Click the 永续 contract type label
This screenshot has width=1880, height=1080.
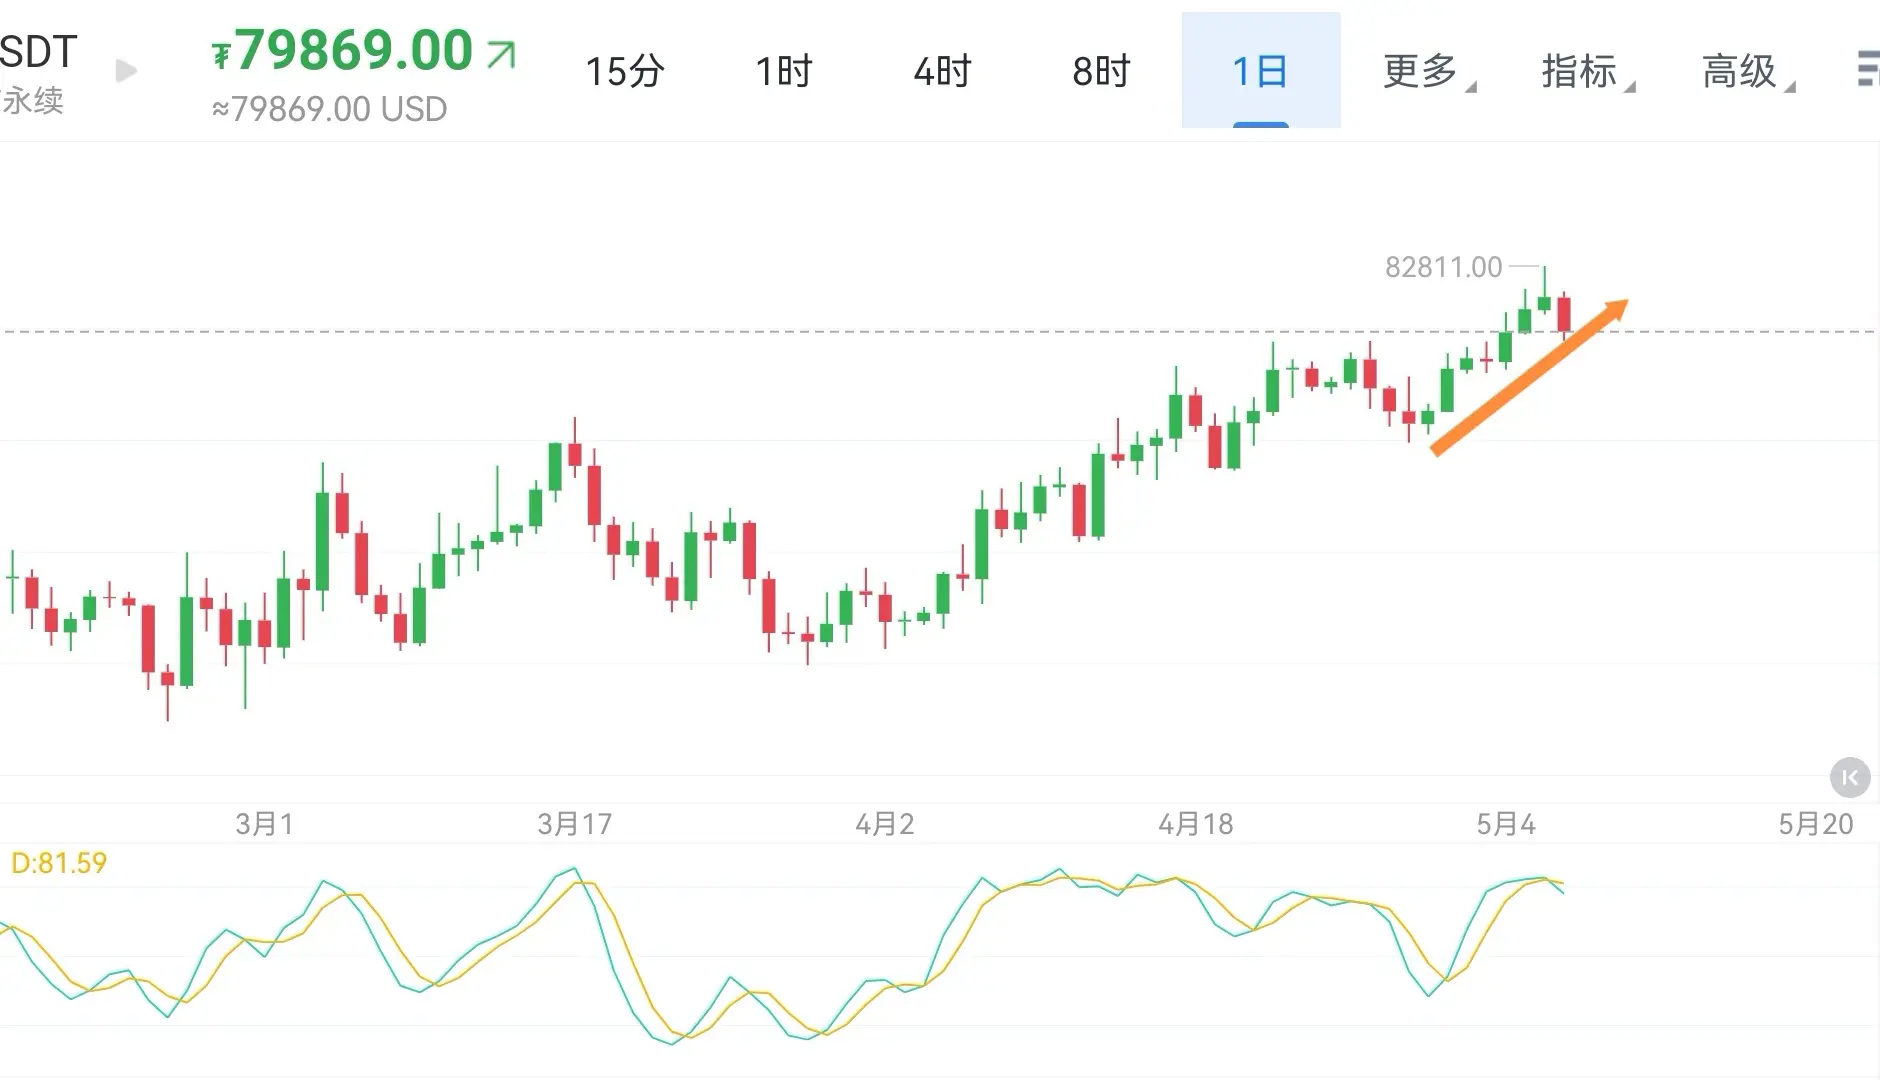[32, 100]
